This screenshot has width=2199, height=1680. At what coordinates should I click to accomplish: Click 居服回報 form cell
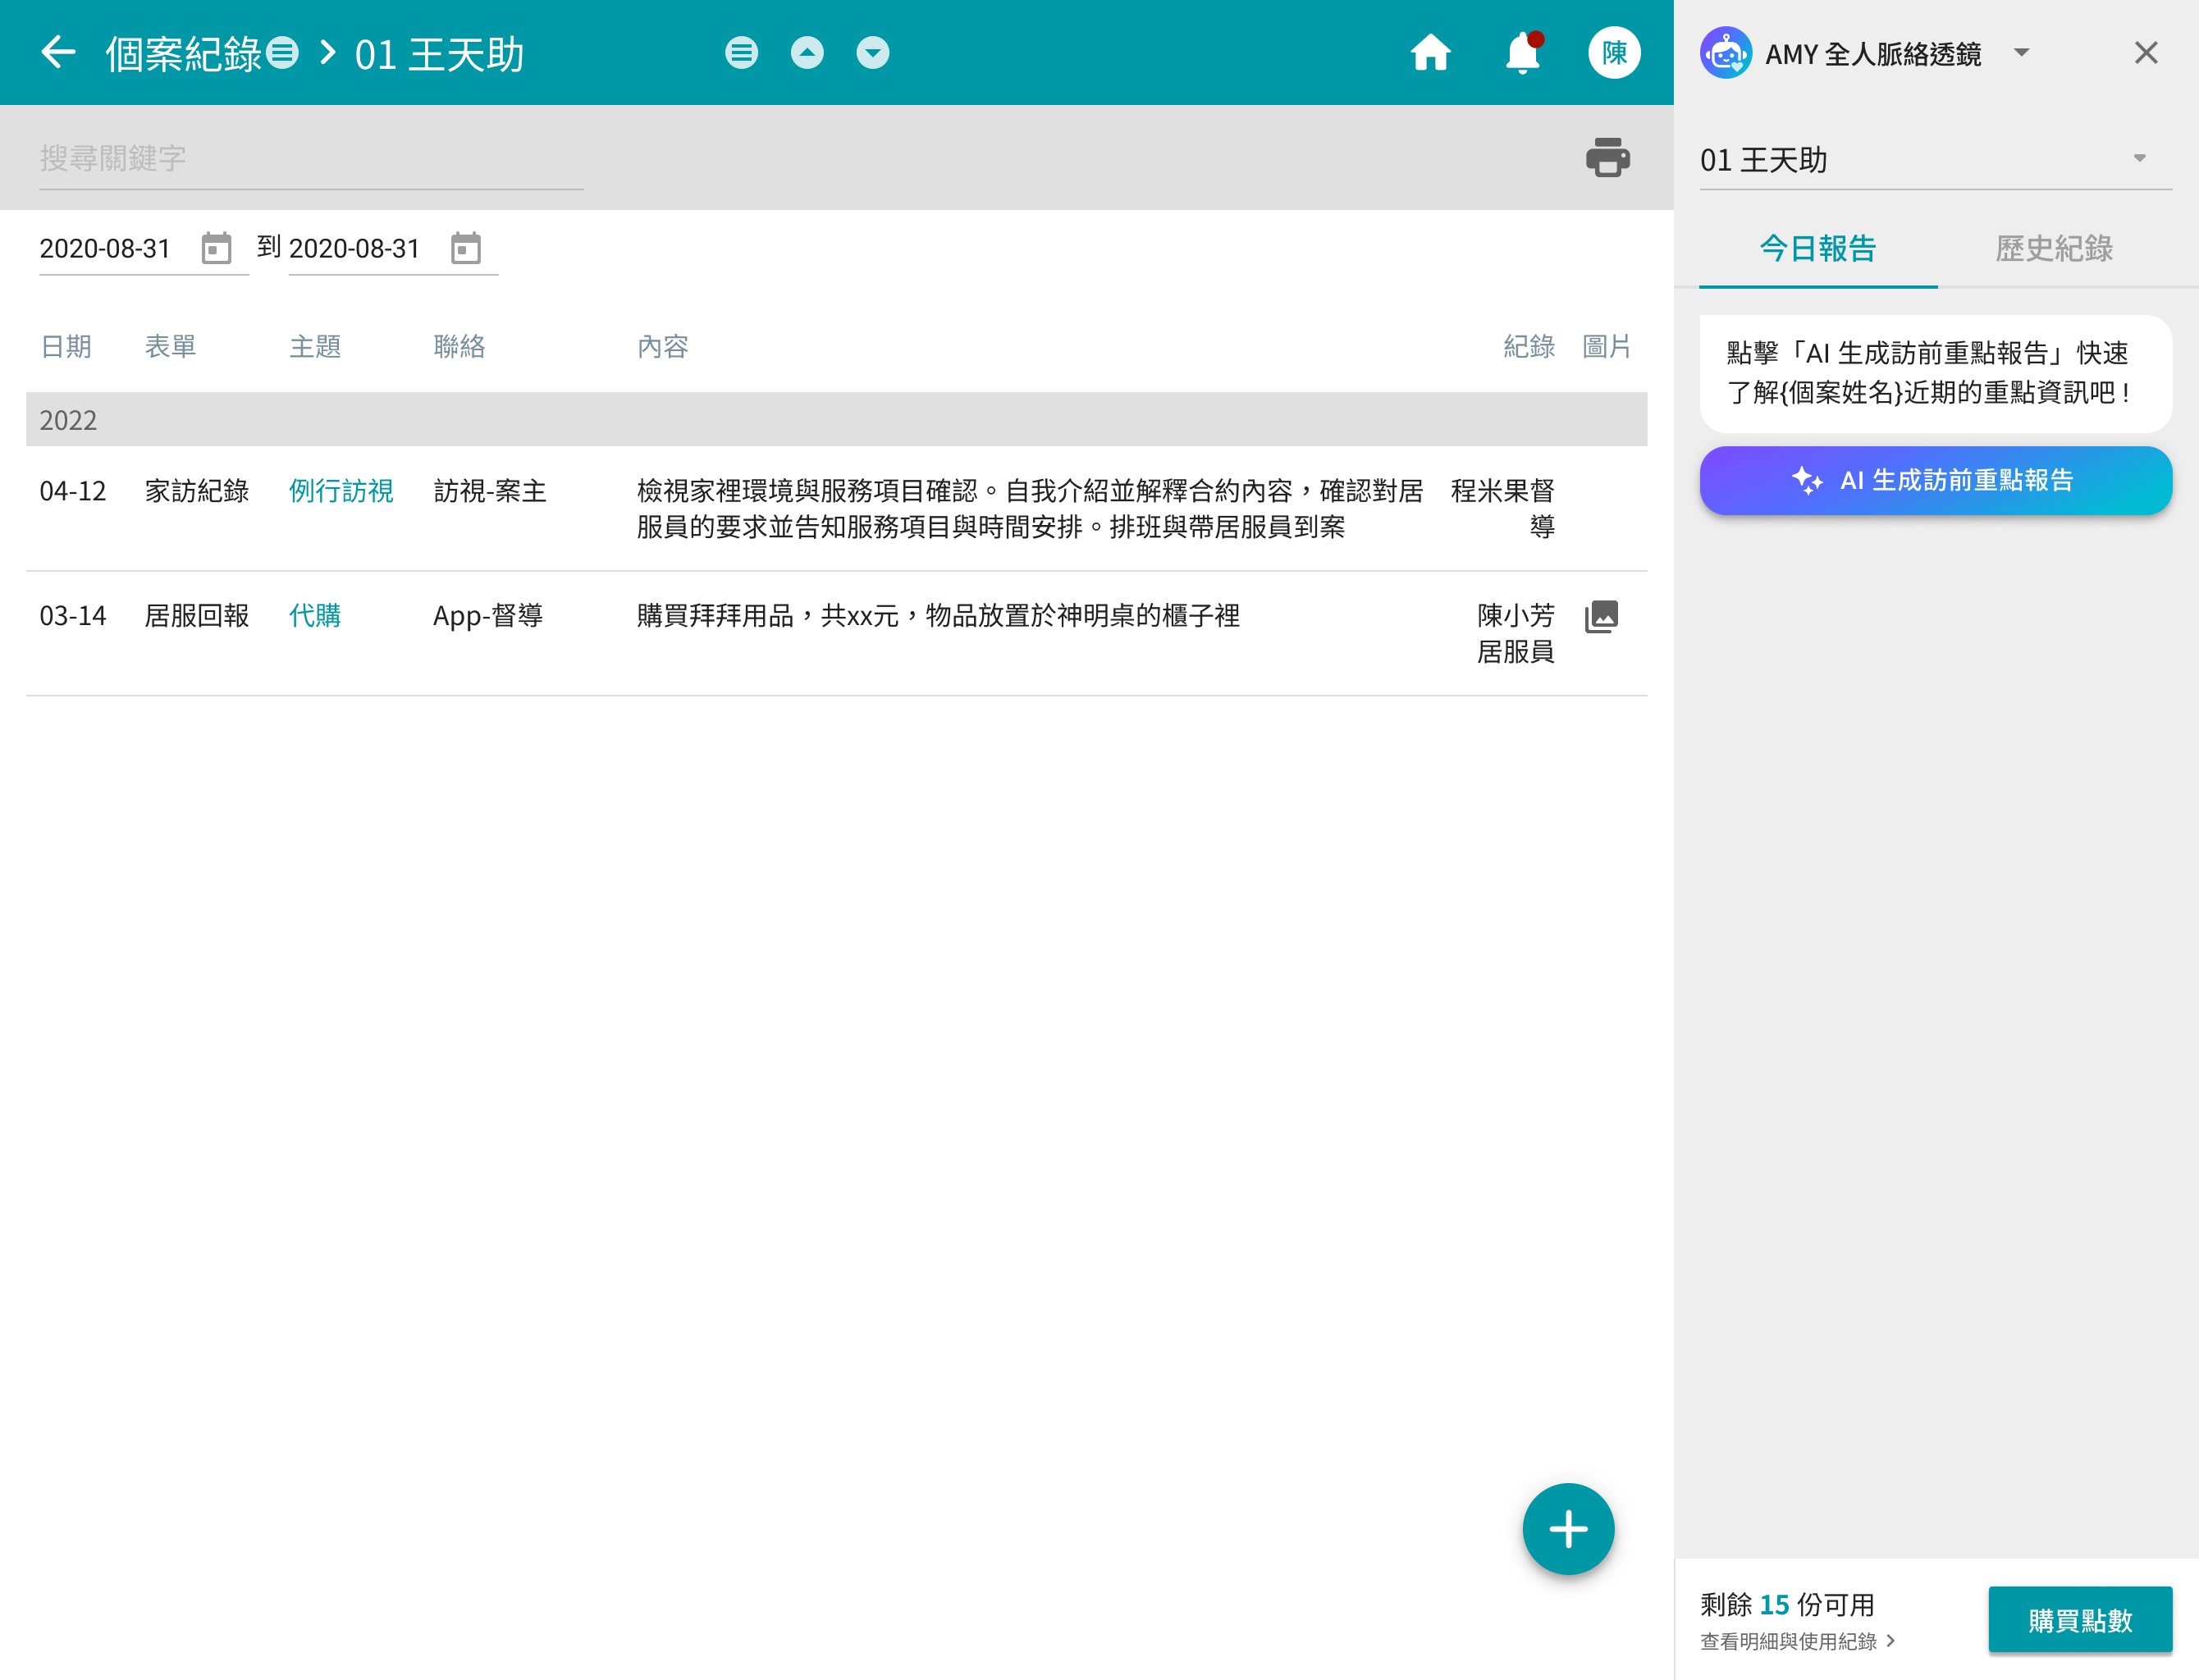point(197,615)
